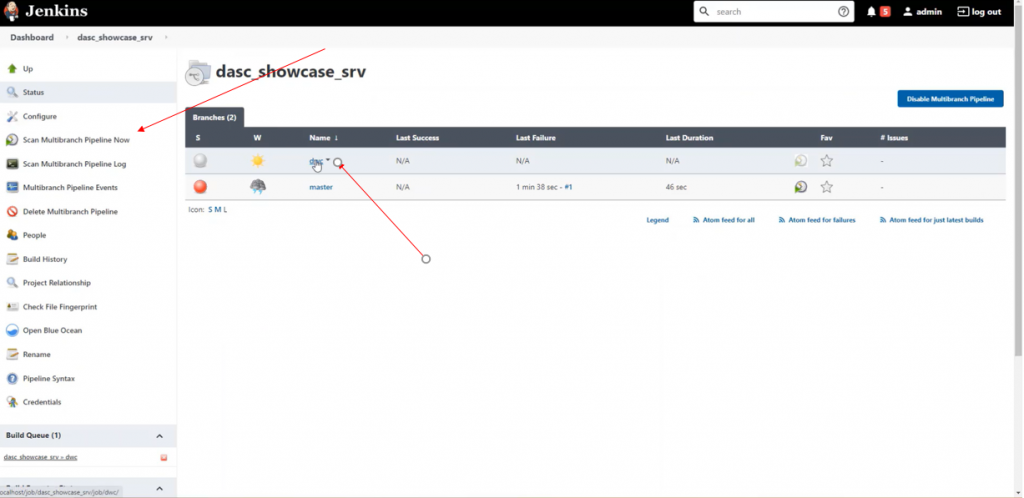Screen dimensions: 1024x498
Task: Open the Configure link
Action: point(40,116)
